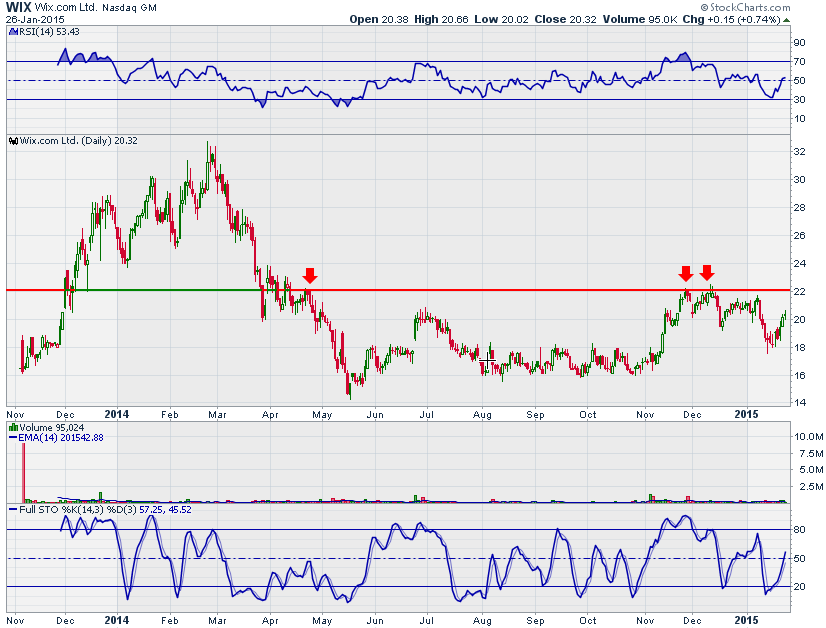Click the Jun label on stochastic panel date axis
The image size is (826, 628).
(x=375, y=621)
